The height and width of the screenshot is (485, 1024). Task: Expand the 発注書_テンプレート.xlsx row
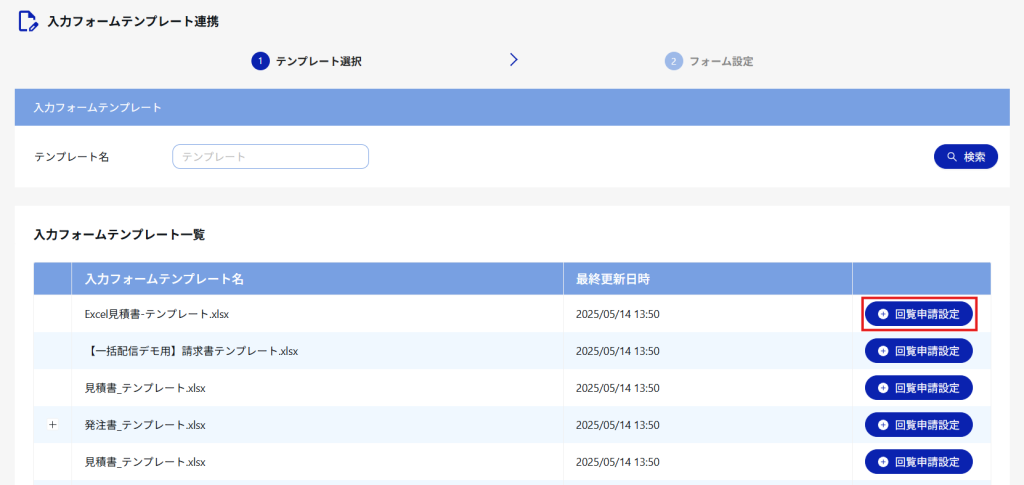click(x=53, y=425)
